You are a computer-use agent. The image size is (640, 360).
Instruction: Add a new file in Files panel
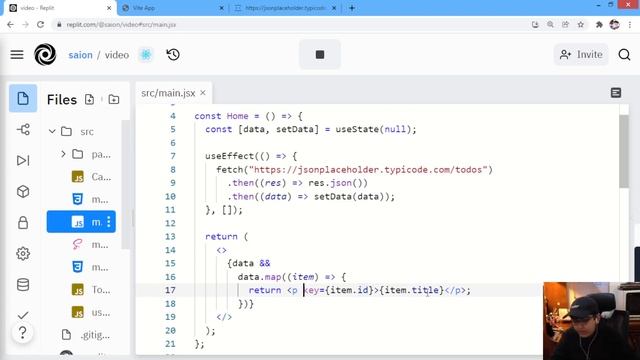coord(89,99)
